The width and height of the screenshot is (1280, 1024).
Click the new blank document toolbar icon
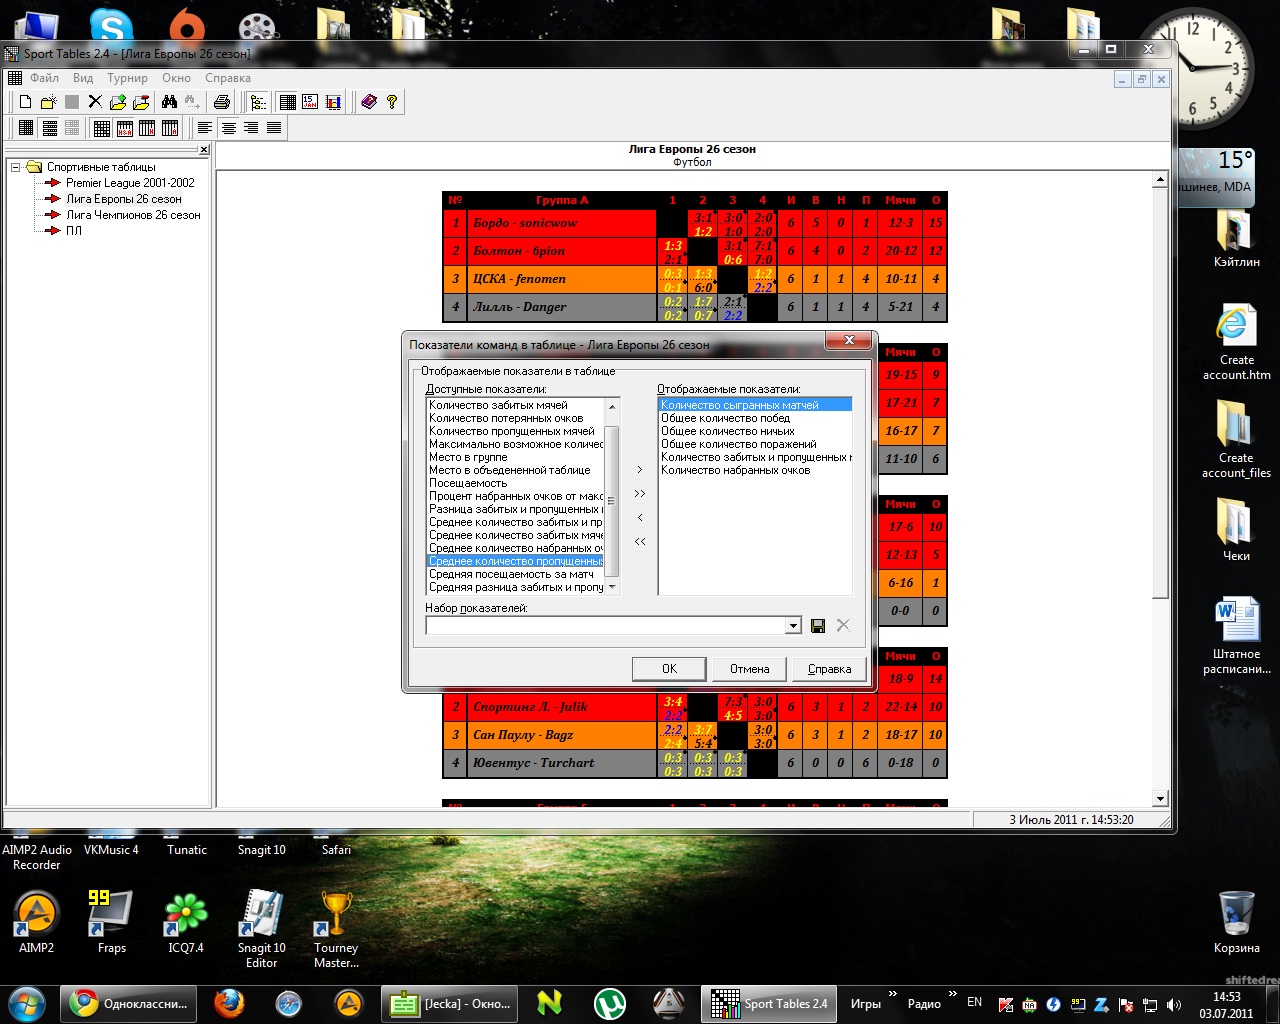26,102
